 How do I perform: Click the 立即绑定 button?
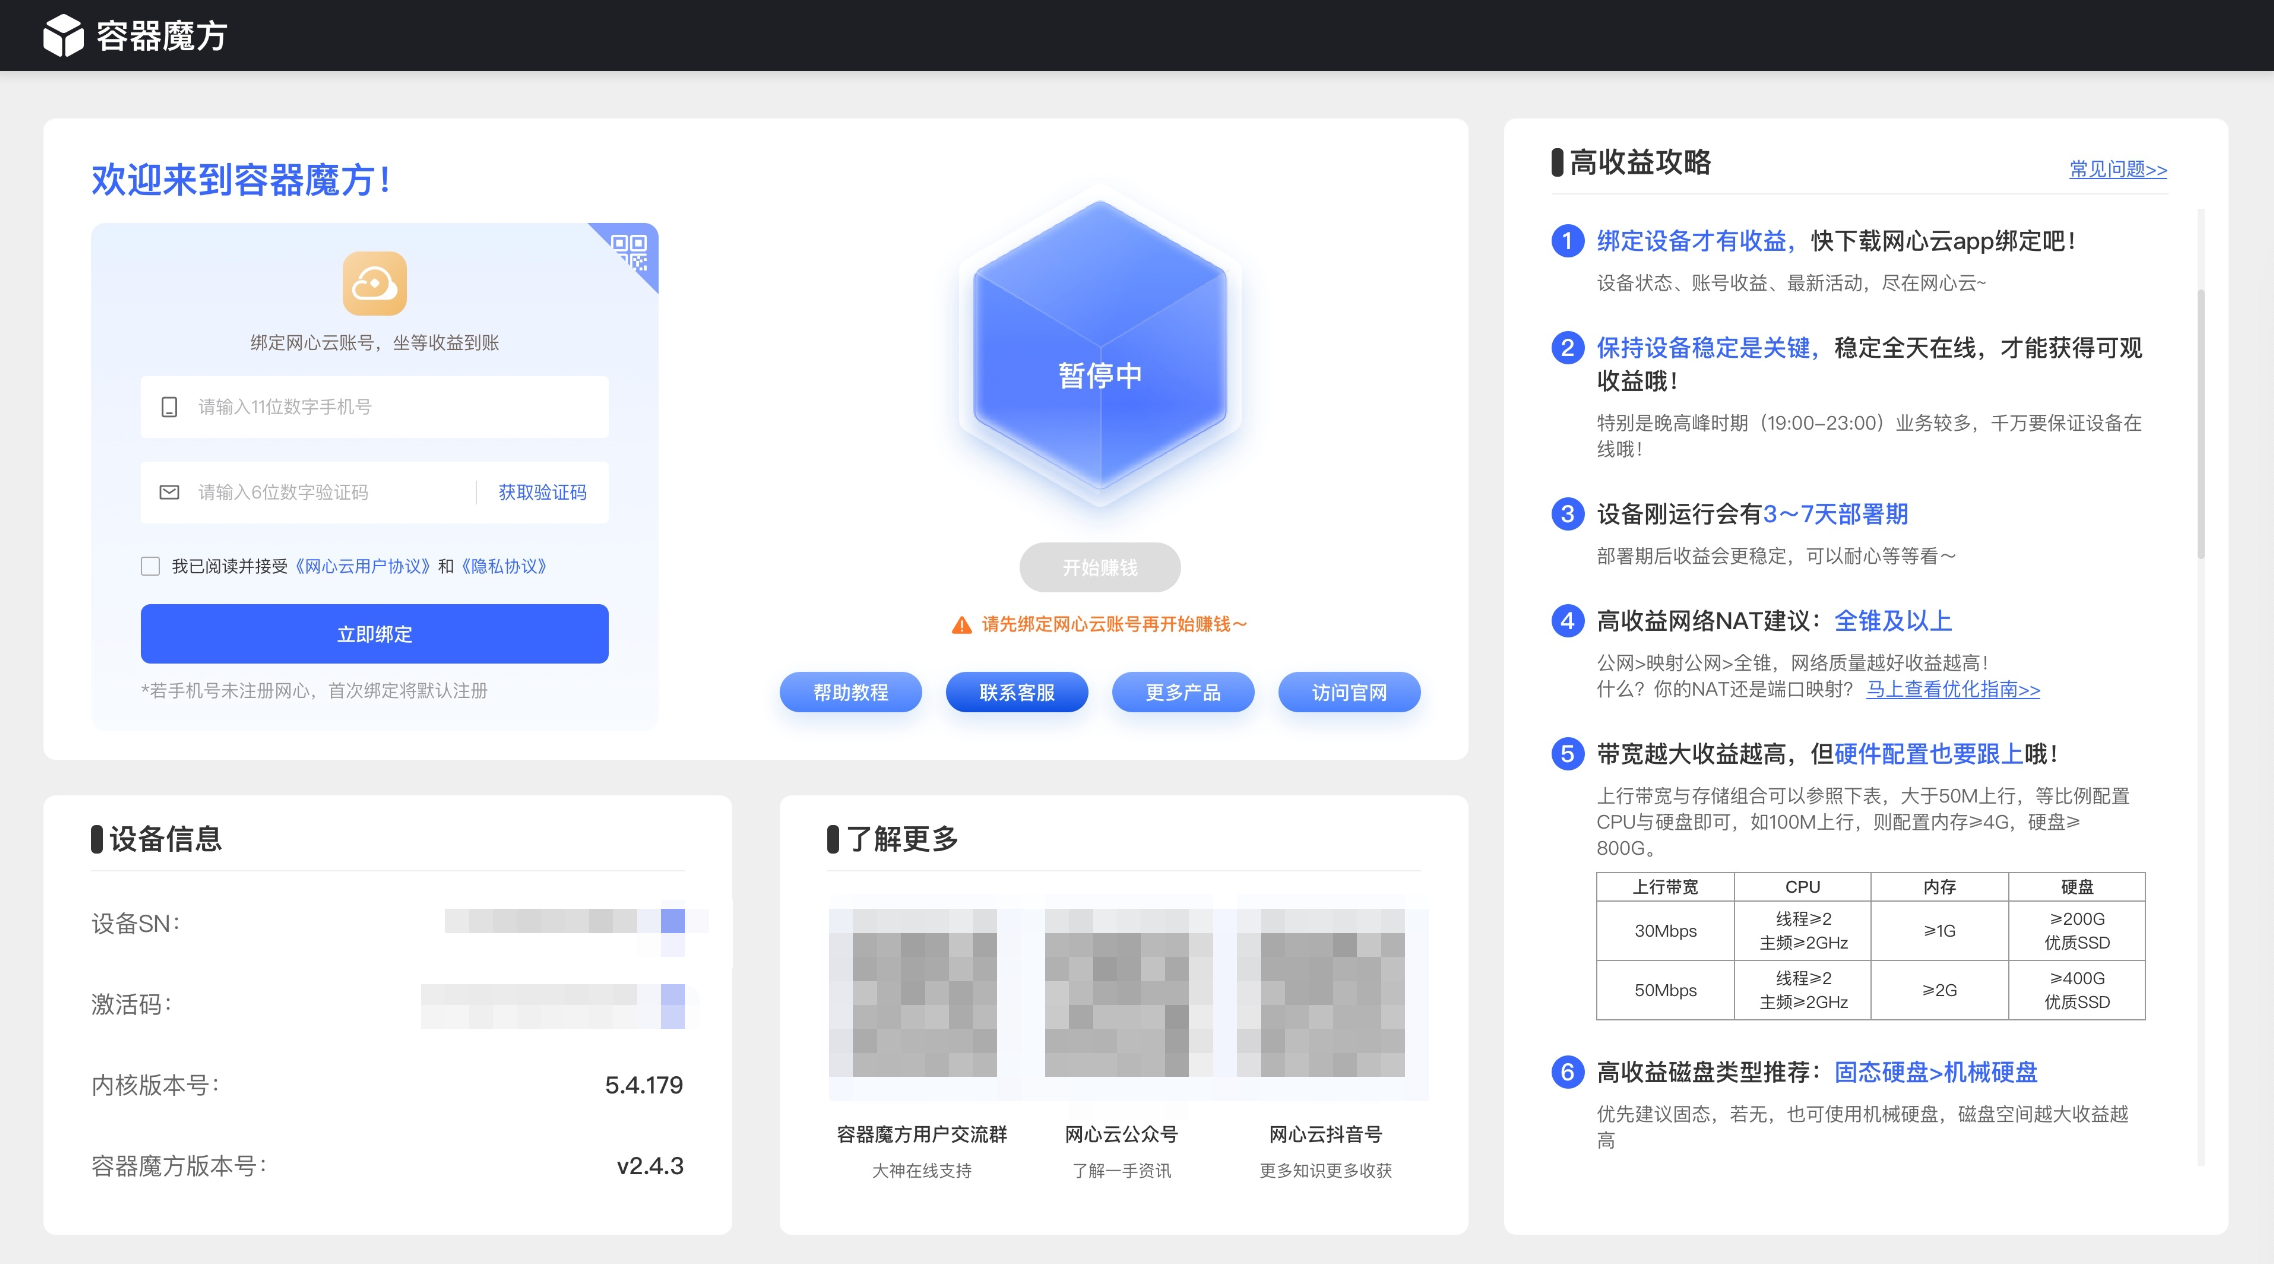coord(375,634)
